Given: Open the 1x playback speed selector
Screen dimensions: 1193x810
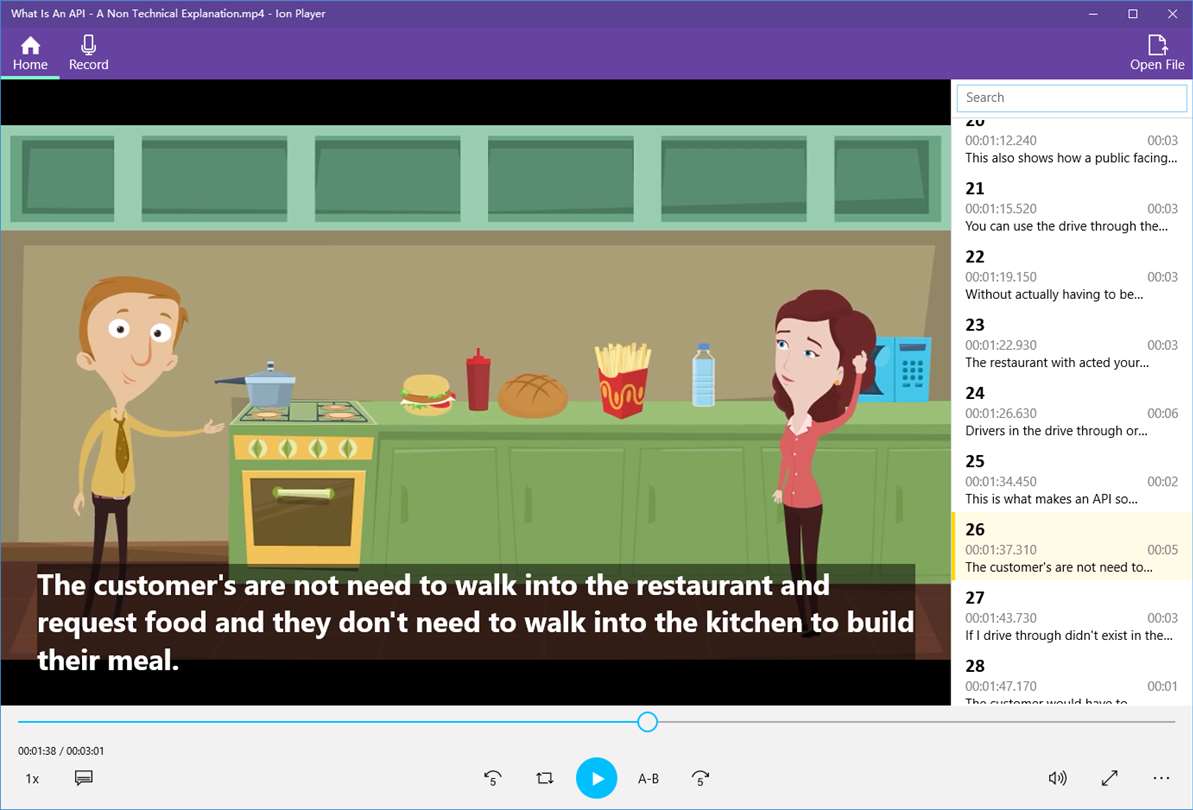Looking at the screenshot, I should pos(32,778).
